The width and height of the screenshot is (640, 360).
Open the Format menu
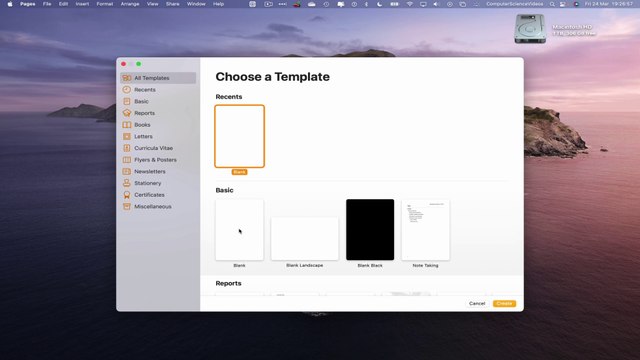104,4
